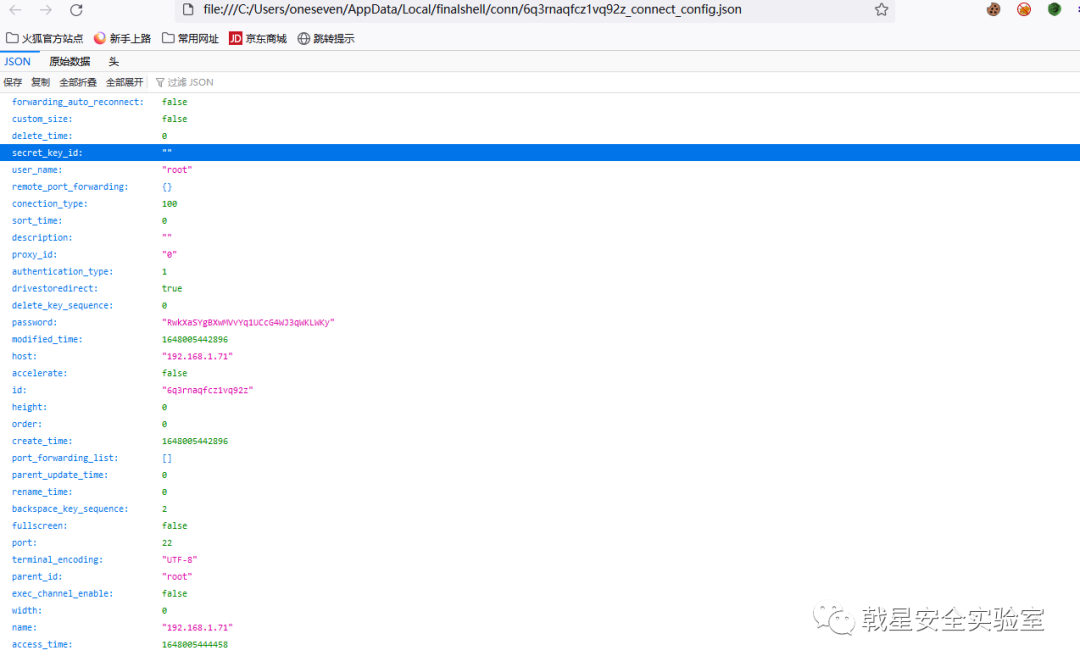The image size is (1080, 667).
Task: Select the accelerate key
Action: 39,373
